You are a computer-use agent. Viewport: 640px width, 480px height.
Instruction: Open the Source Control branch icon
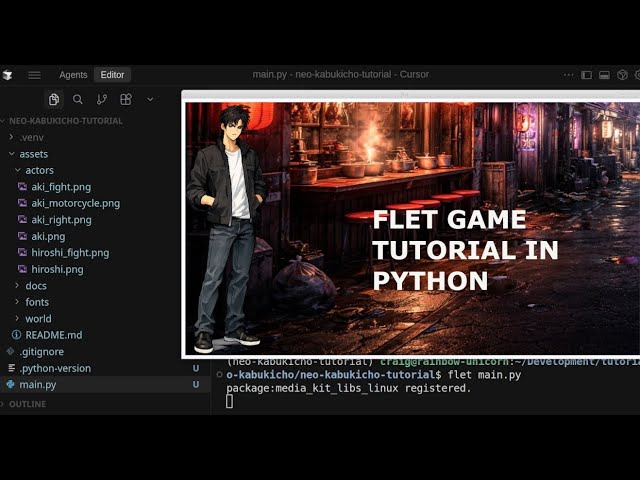[x=102, y=99]
